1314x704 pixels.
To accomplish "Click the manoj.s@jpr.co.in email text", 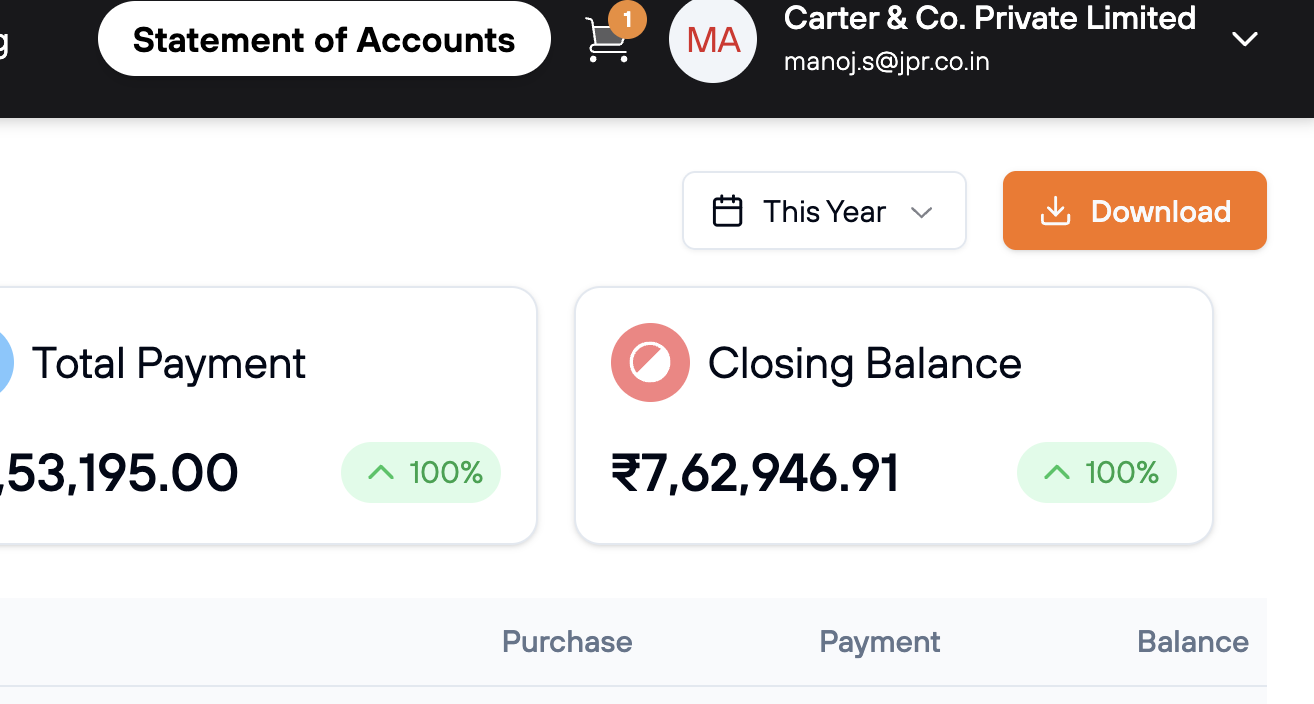I will point(887,62).
